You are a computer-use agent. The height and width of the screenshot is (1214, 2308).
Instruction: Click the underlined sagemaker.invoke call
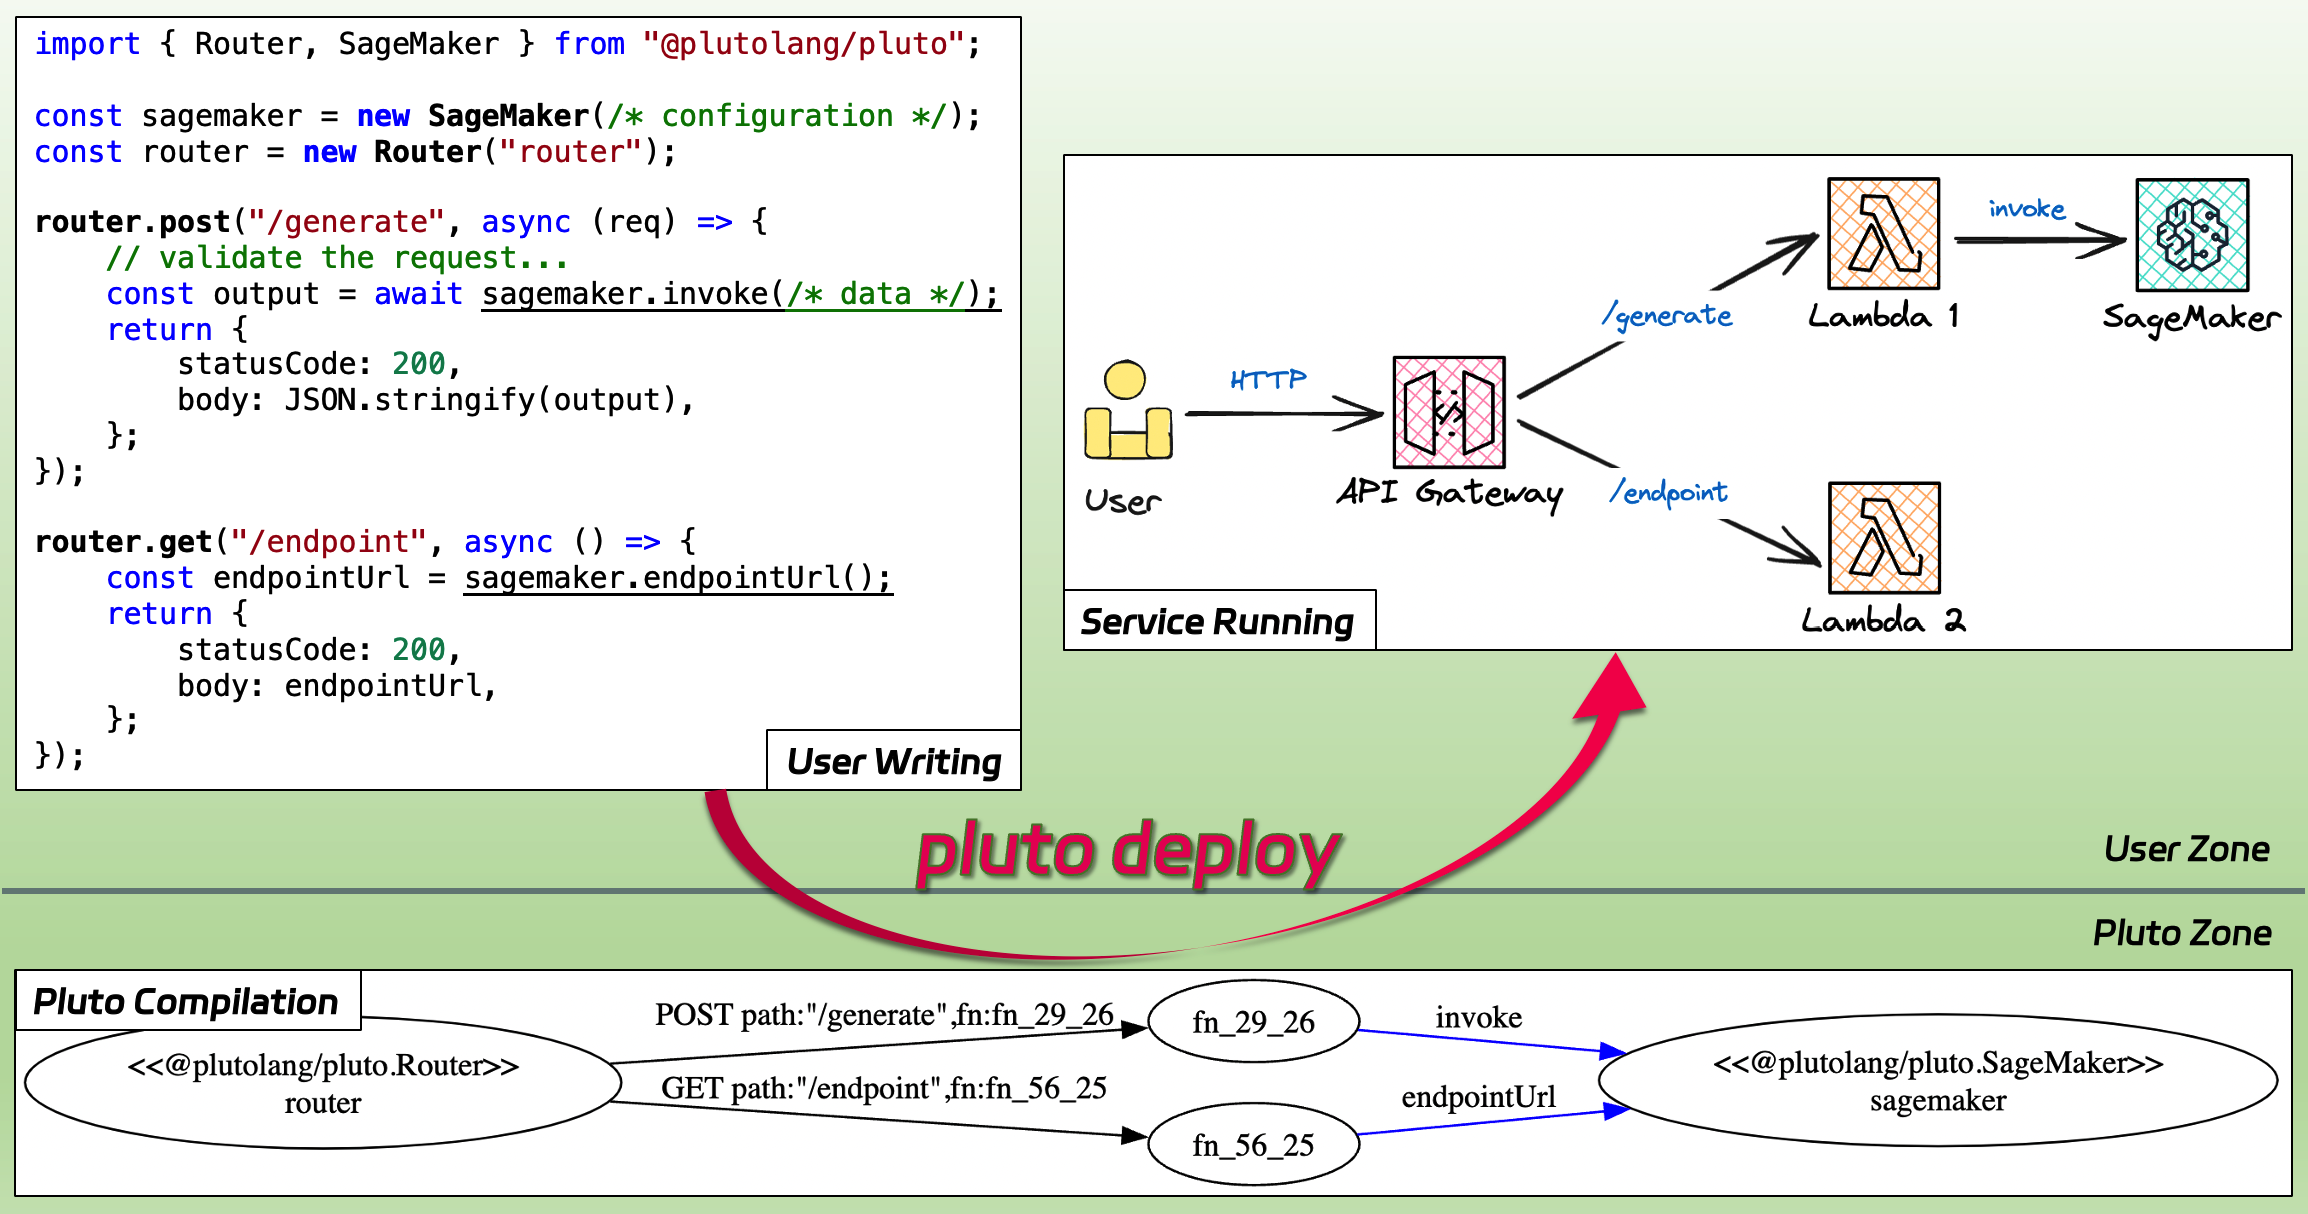(740, 294)
